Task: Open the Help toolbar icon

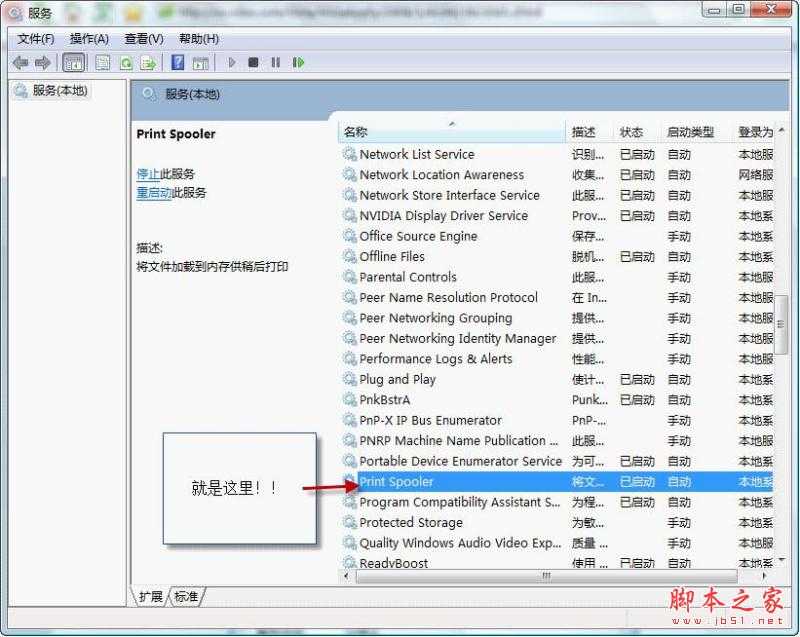Action: (x=178, y=62)
